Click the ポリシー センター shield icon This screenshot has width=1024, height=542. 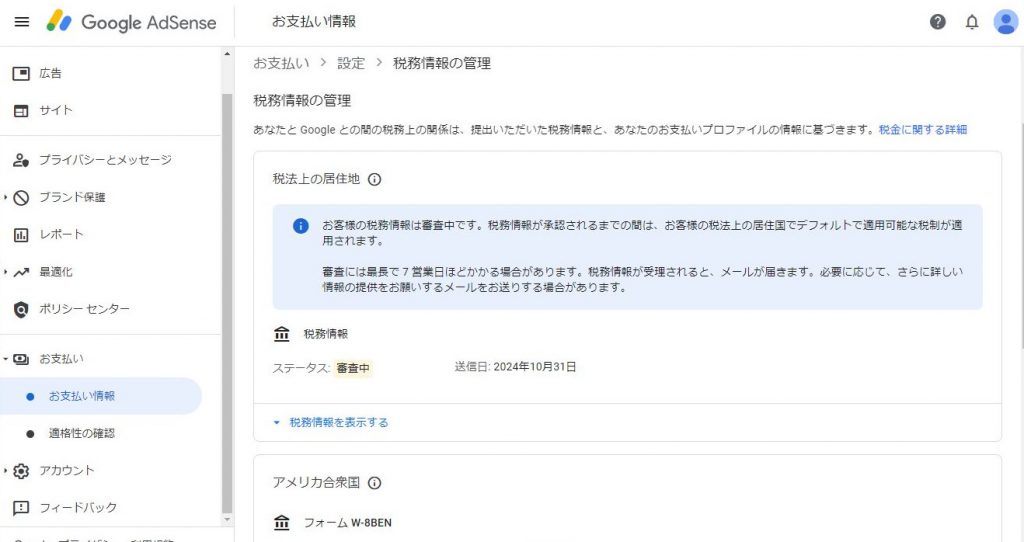point(21,310)
